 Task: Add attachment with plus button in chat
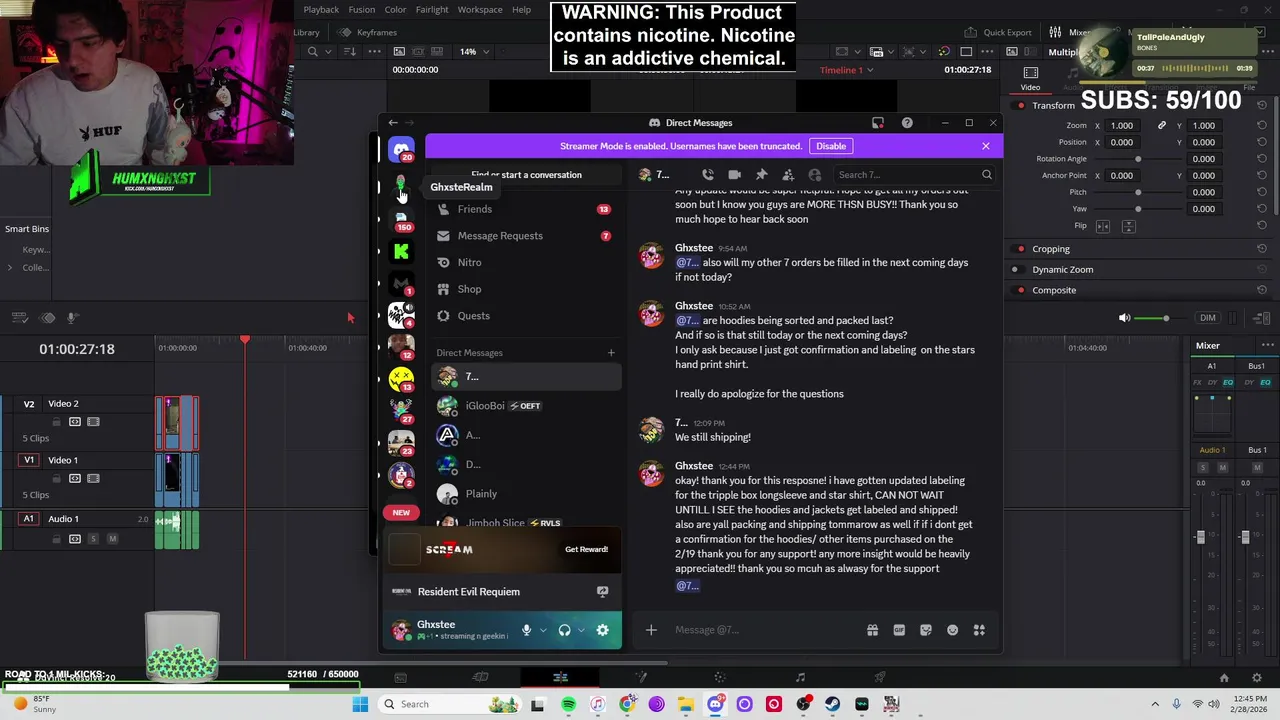click(x=651, y=630)
